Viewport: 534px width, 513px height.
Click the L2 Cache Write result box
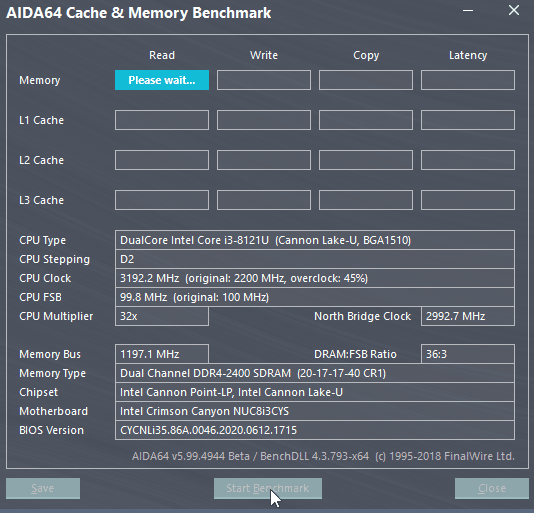tap(264, 160)
